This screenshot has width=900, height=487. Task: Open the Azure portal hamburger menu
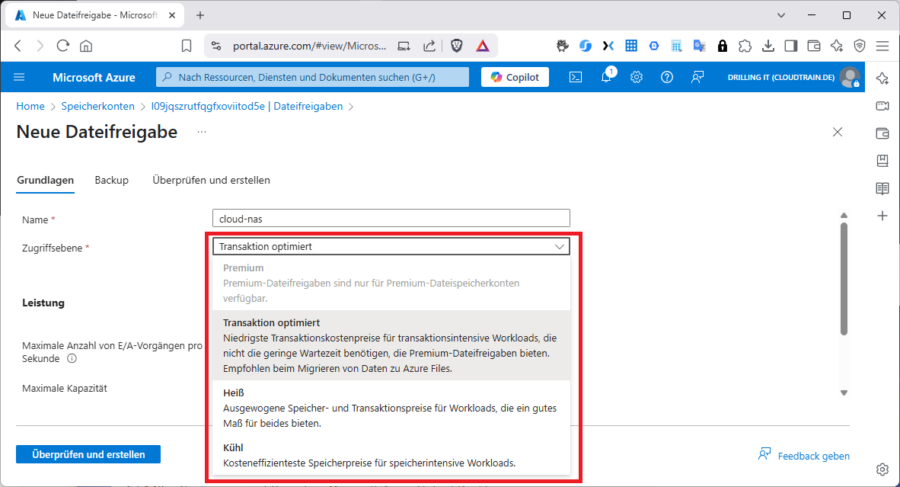(19, 77)
